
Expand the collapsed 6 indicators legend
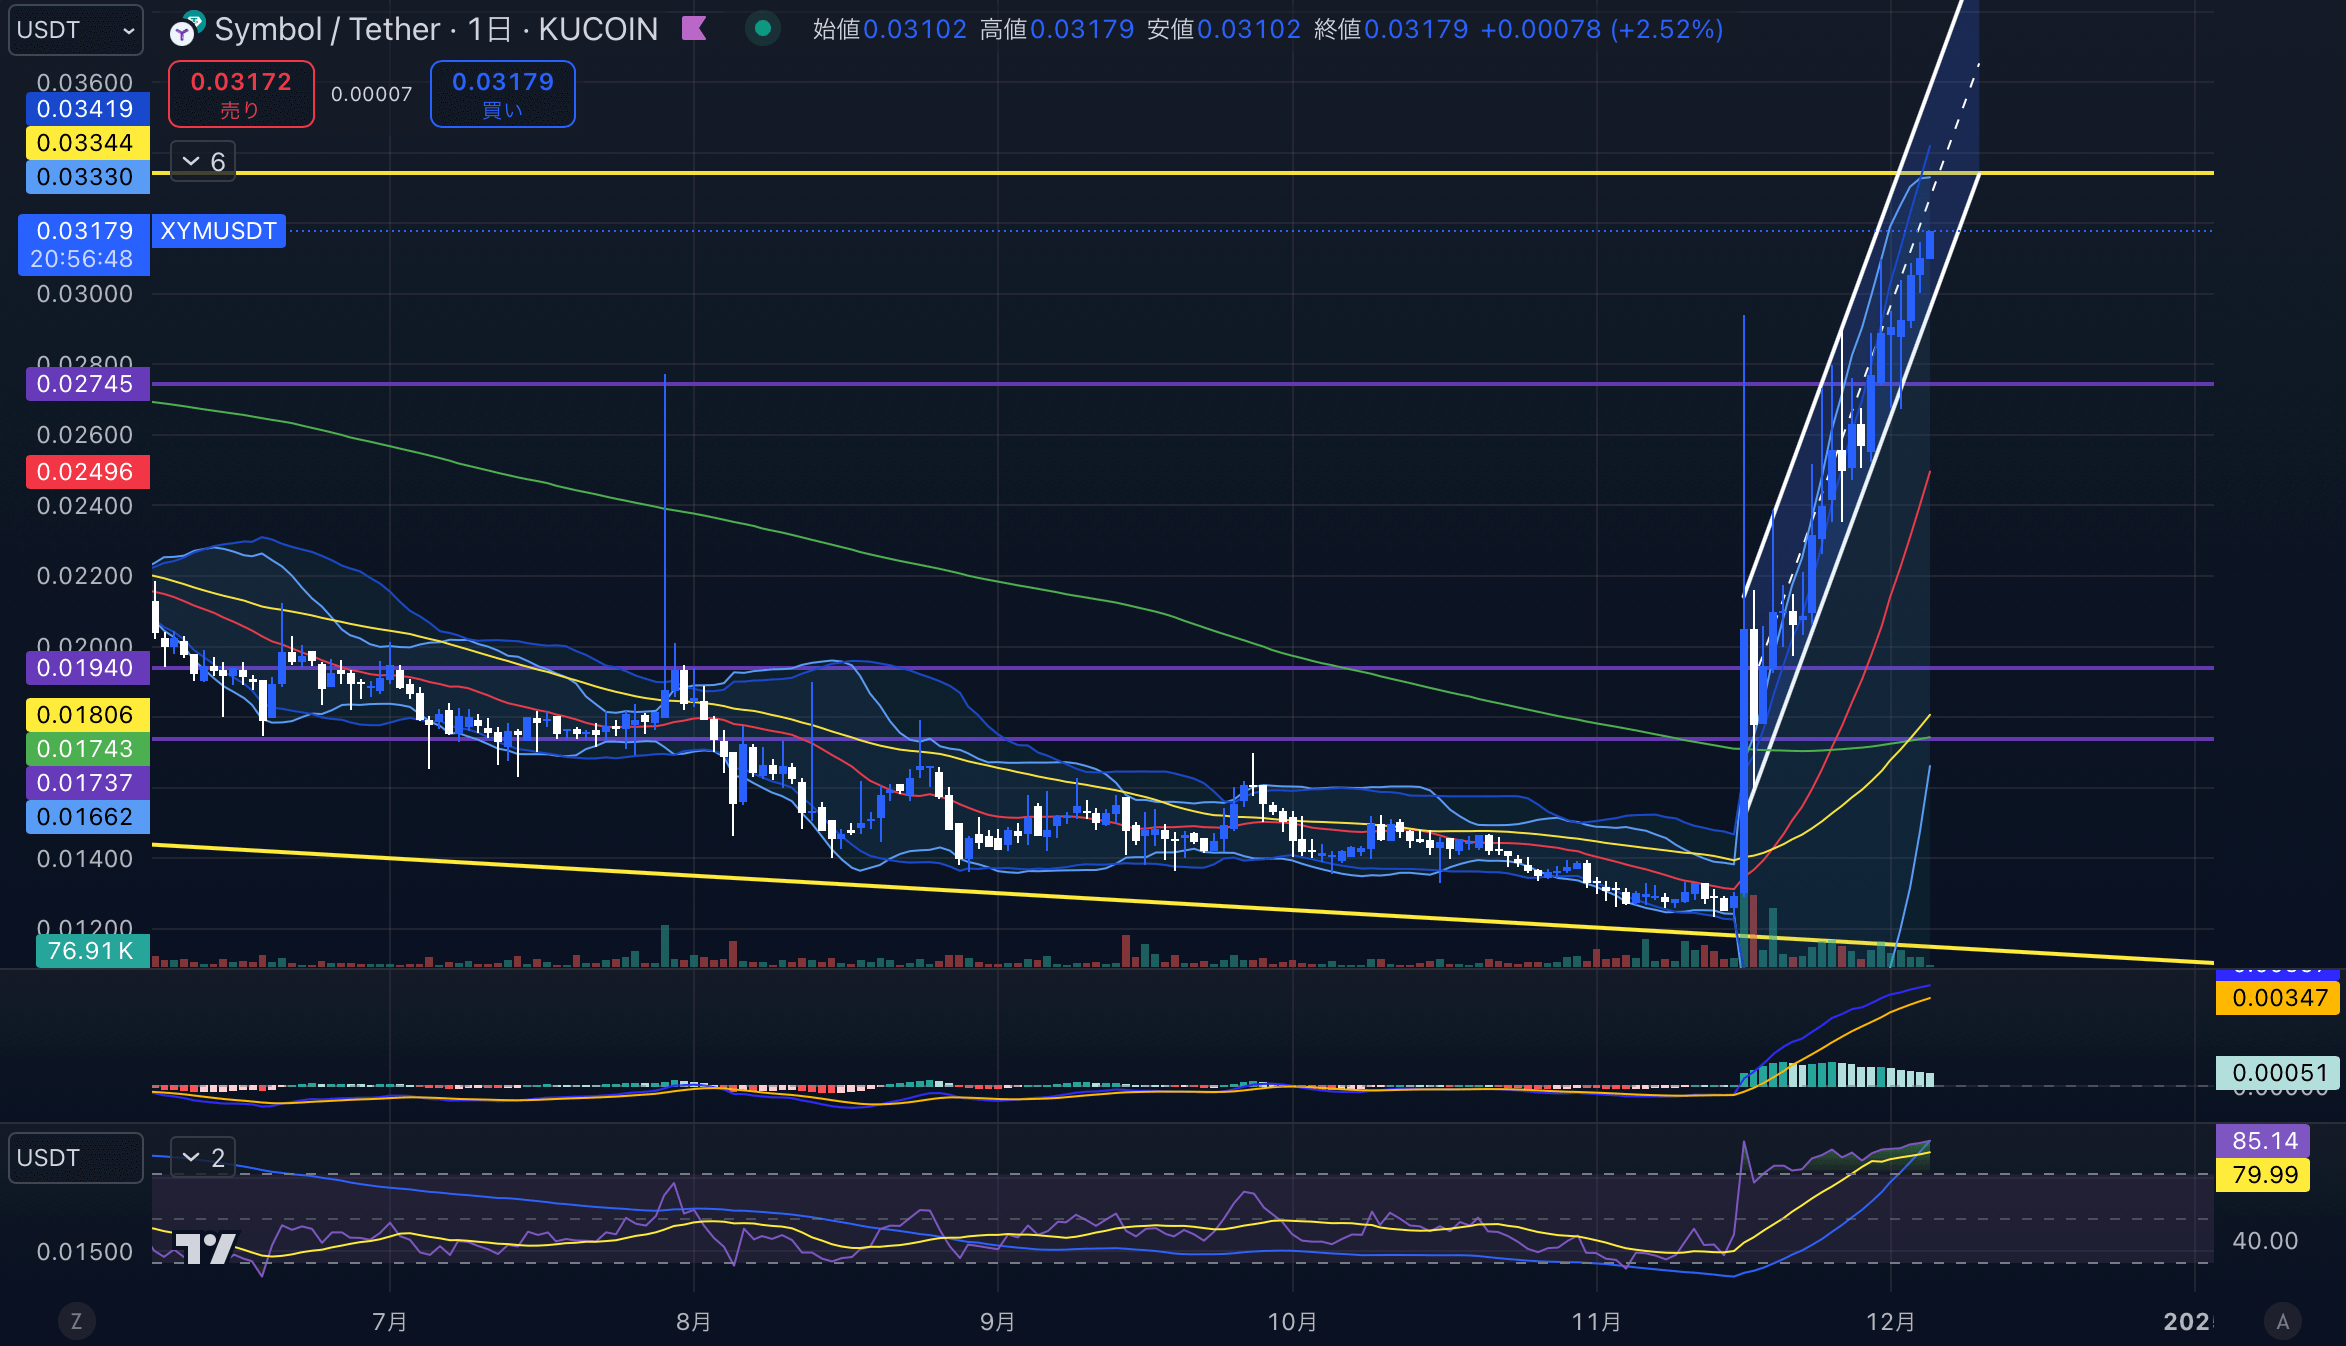tap(203, 161)
